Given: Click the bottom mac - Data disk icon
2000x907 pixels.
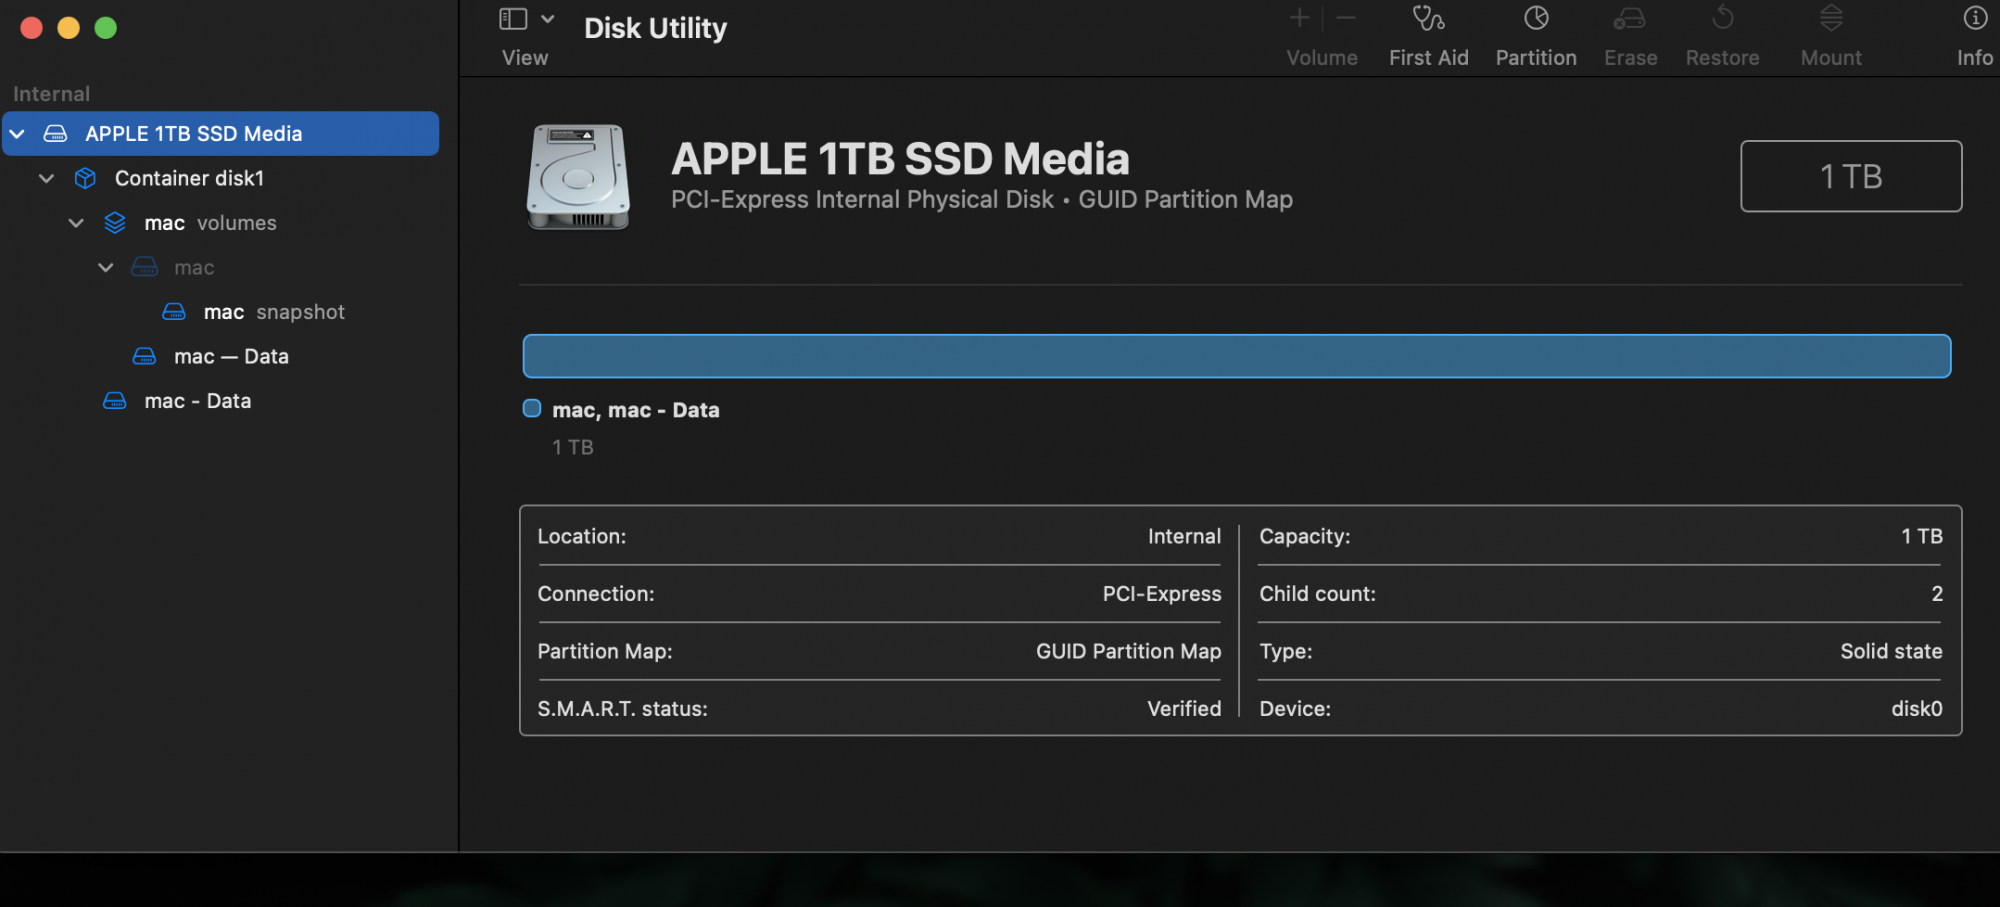Looking at the screenshot, I should coord(115,401).
